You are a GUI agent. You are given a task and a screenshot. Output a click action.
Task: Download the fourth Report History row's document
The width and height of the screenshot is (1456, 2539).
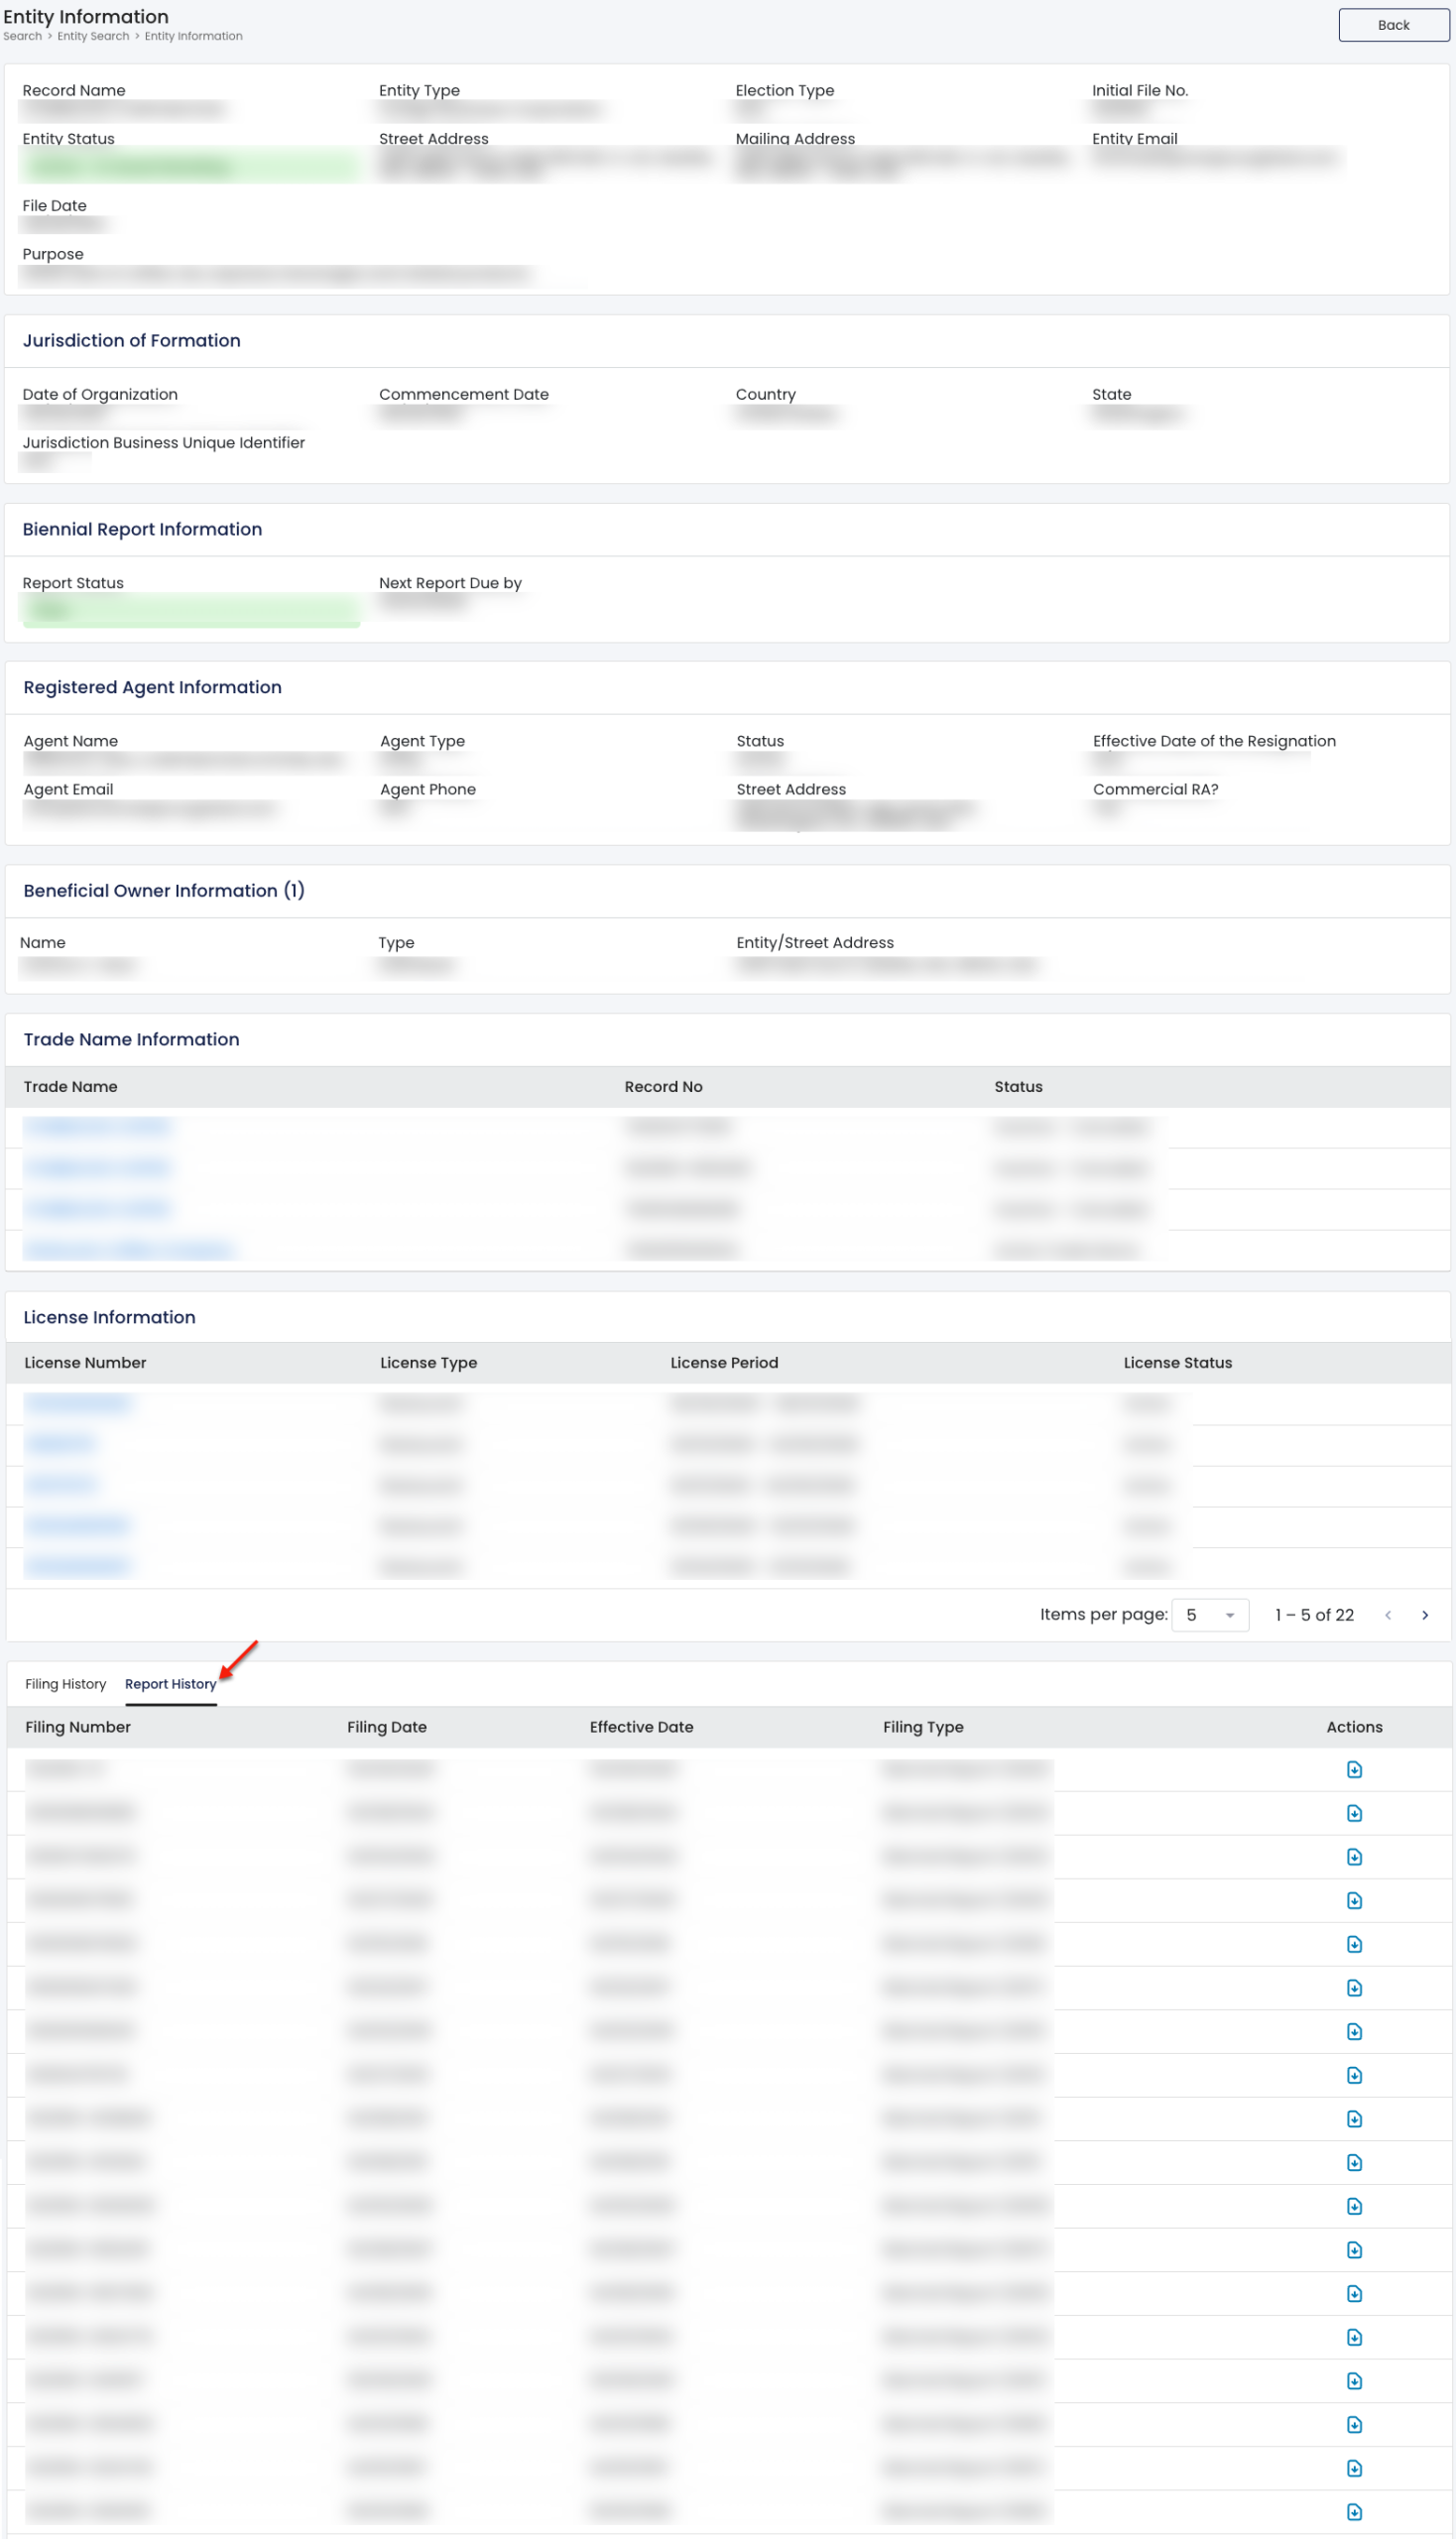(x=1354, y=1901)
